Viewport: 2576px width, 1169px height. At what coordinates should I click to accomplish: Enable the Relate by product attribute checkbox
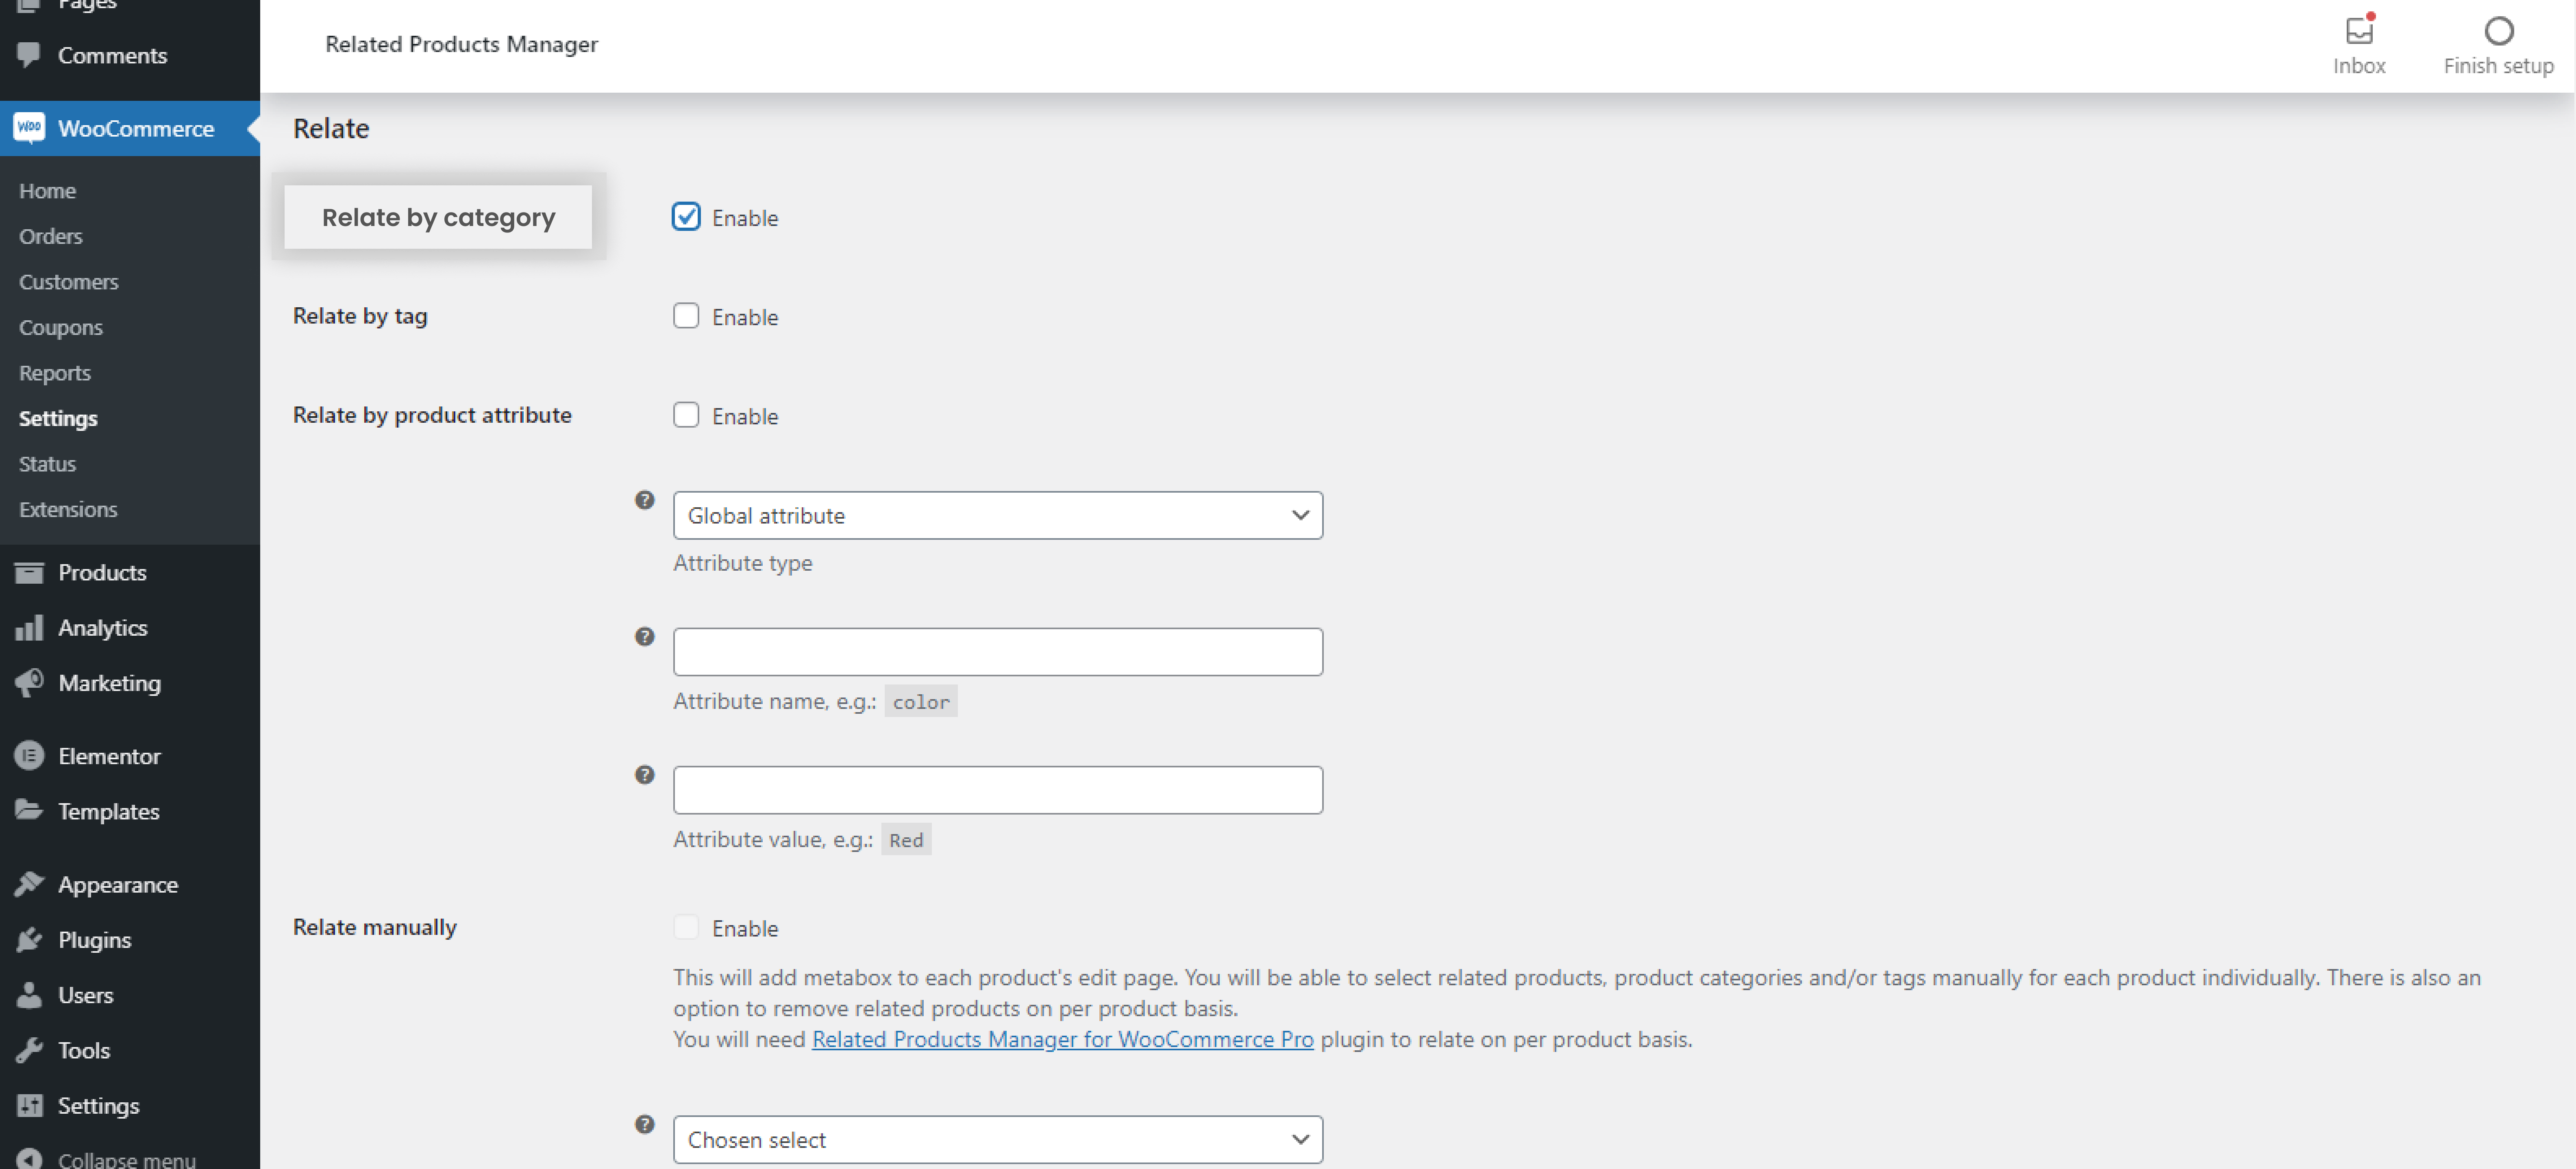(x=686, y=414)
